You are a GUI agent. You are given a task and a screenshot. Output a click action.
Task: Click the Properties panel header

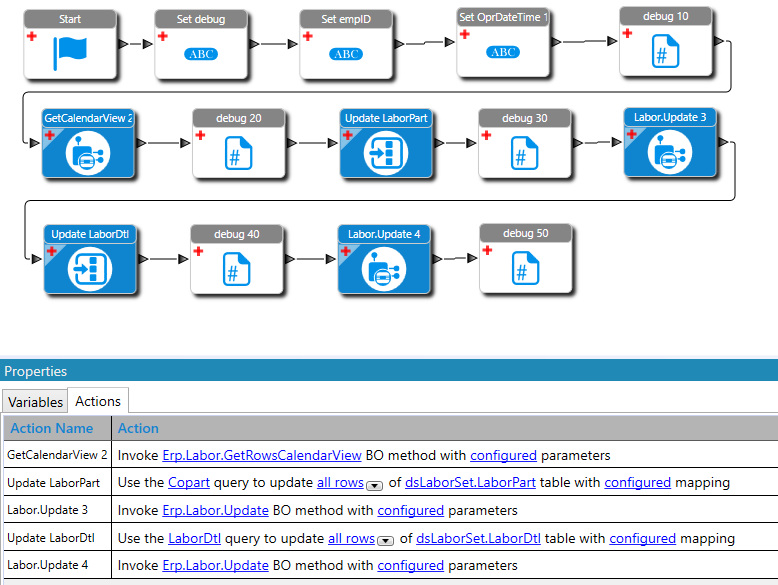click(389, 371)
